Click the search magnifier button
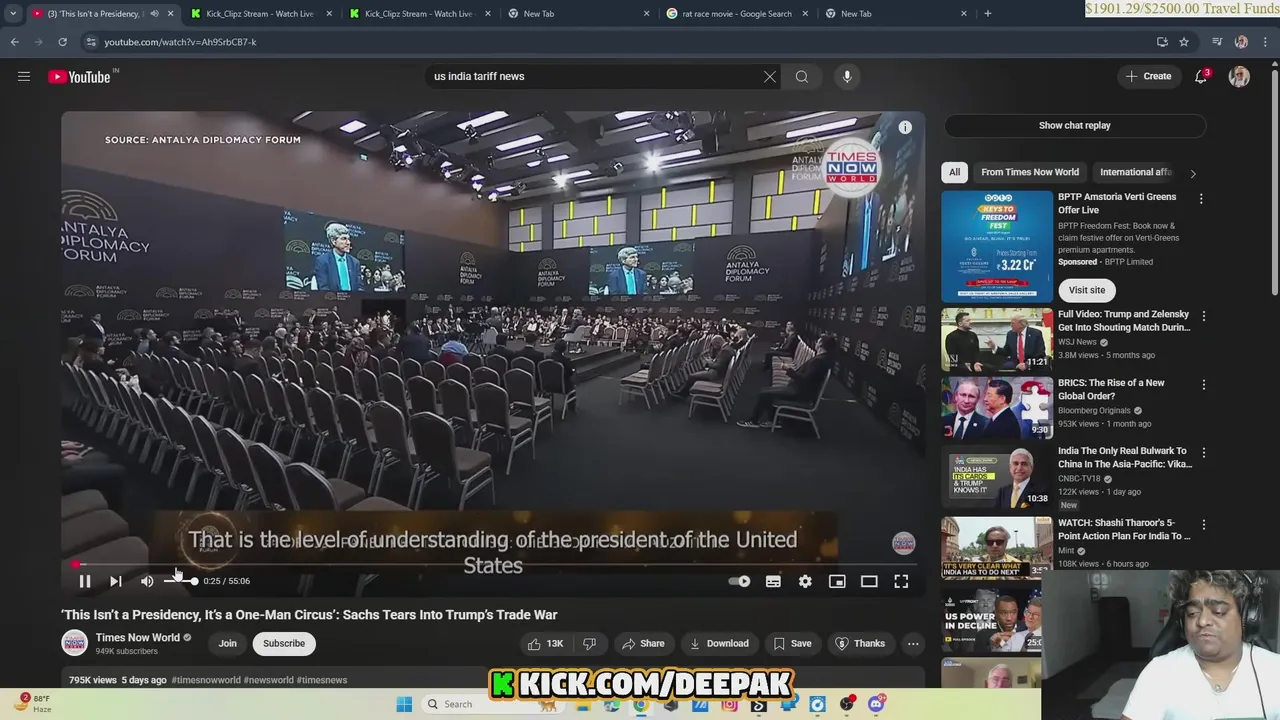Screen dimensions: 1280x720 pos(802,76)
